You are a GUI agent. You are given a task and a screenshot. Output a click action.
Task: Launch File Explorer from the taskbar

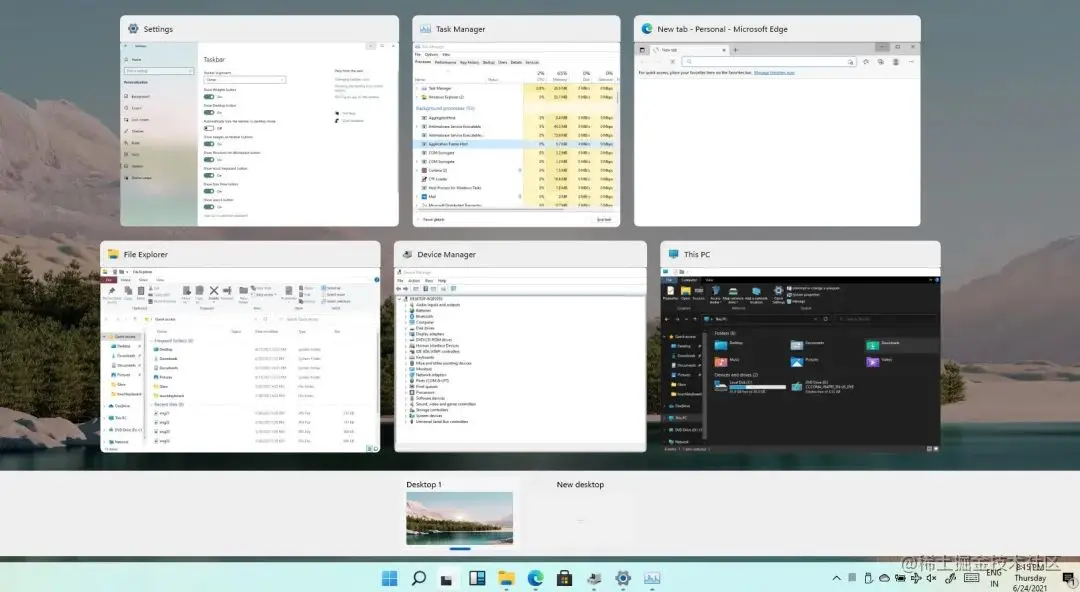pos(506,578)
